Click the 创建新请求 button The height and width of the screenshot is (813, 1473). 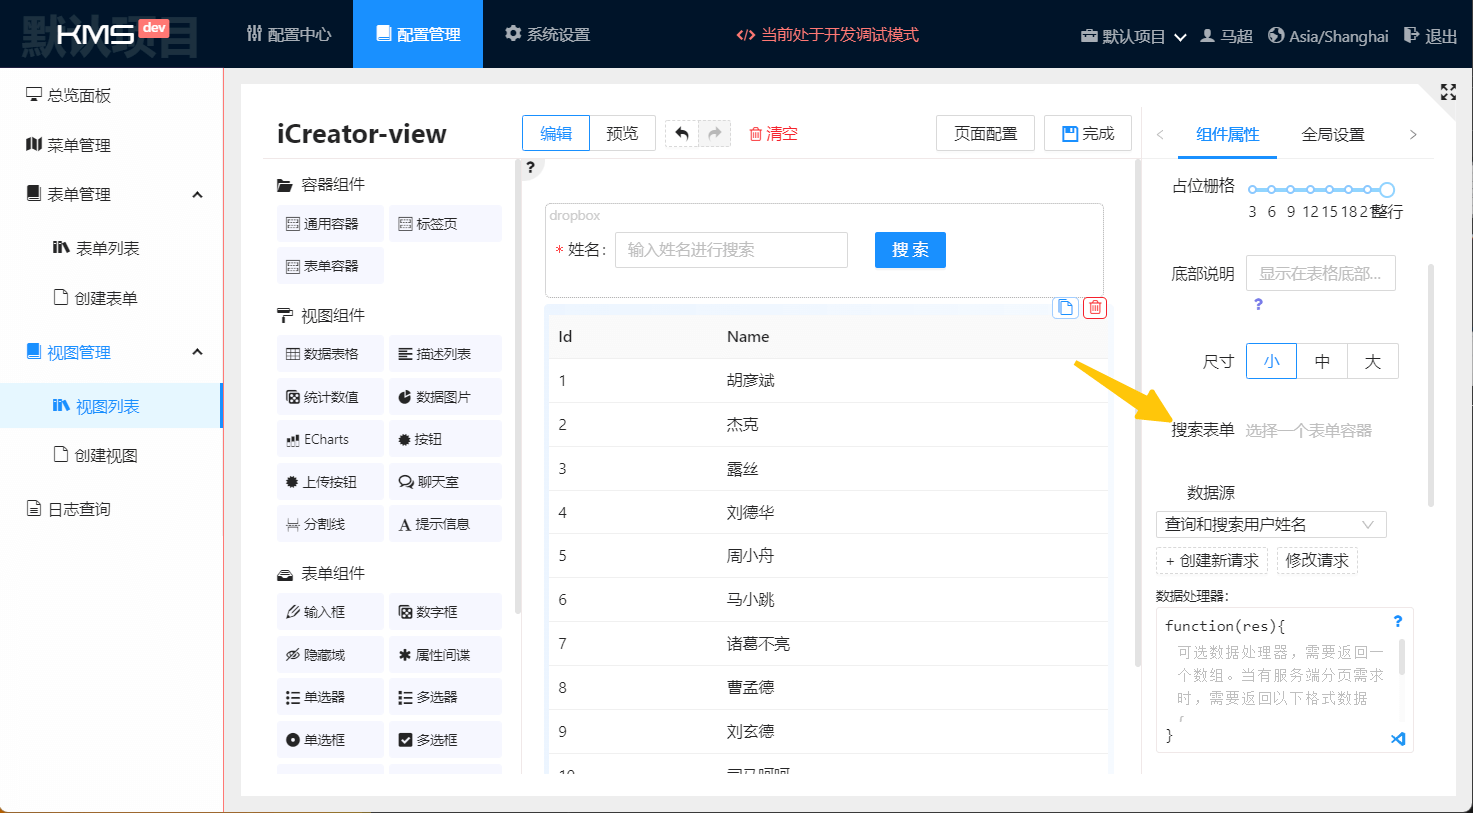pyautogui.click(x=1211, y=560)
